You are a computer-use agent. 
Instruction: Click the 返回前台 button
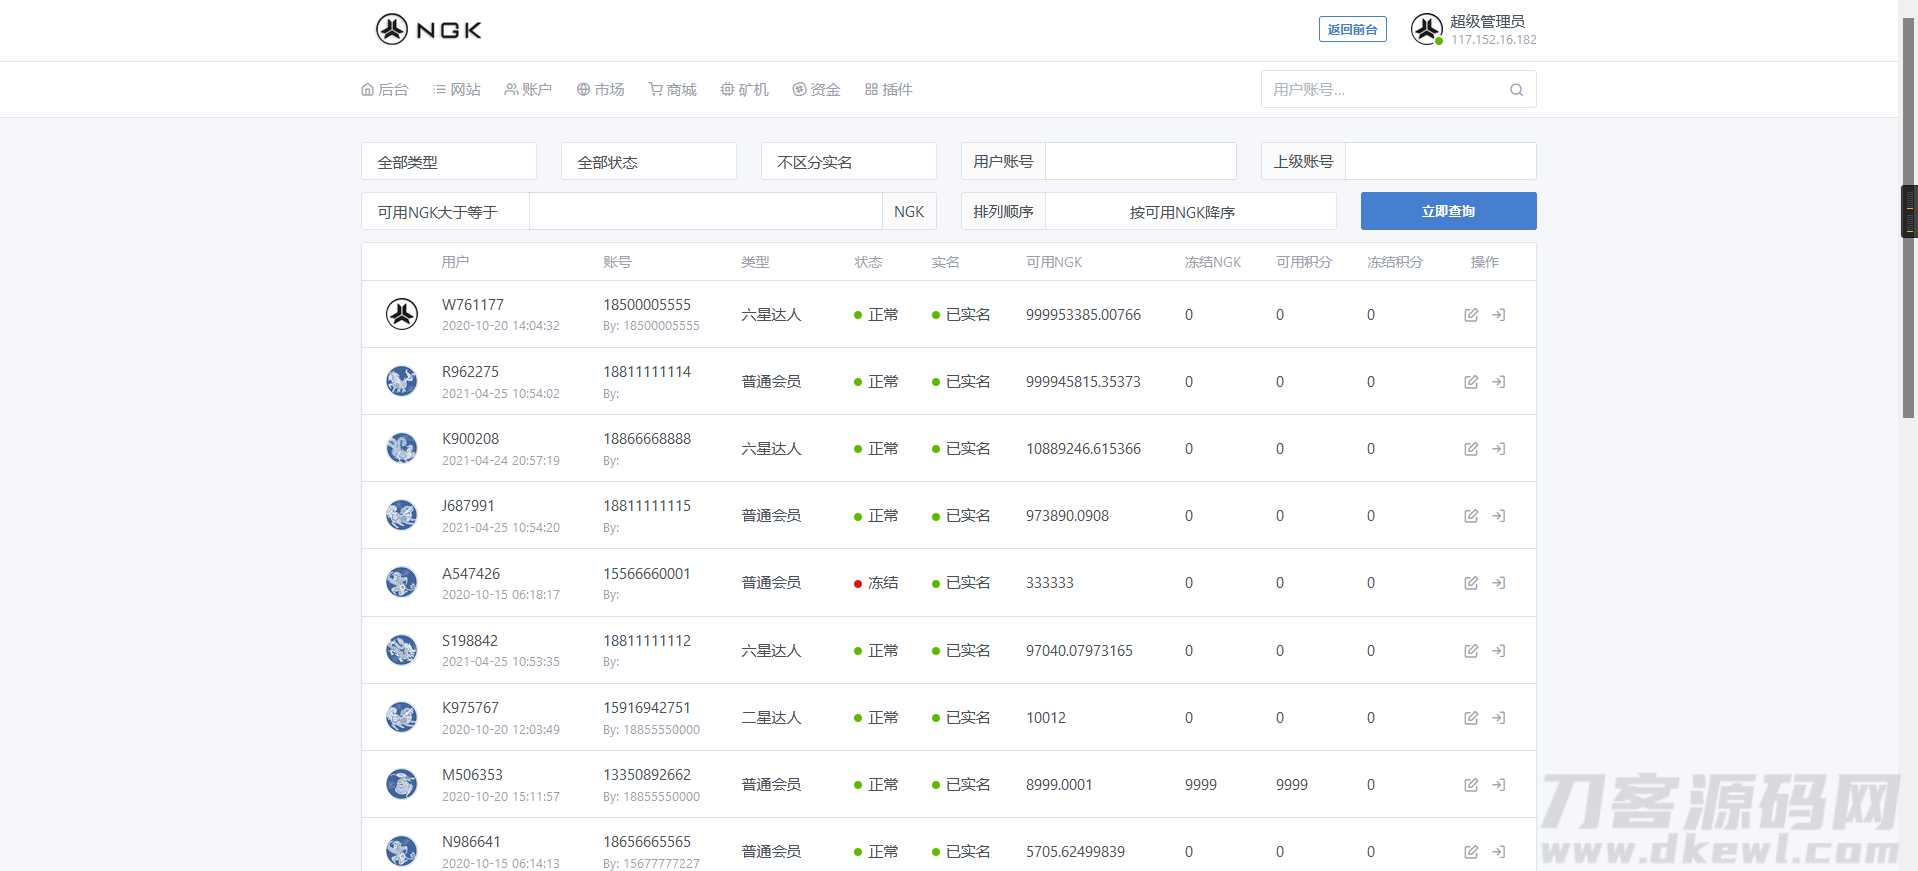pyautogui.click(x=1352, y=30)
